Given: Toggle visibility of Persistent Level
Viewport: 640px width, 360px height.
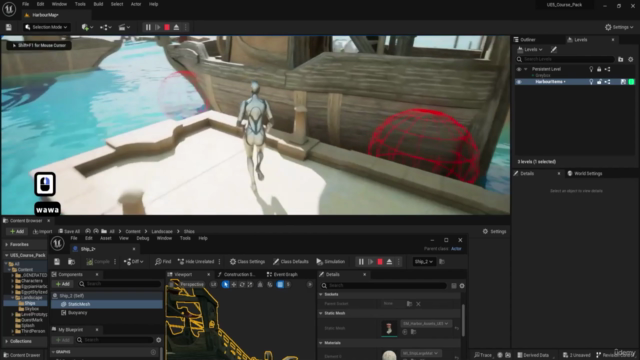Looking at the screenshot, I should point(519,69).
